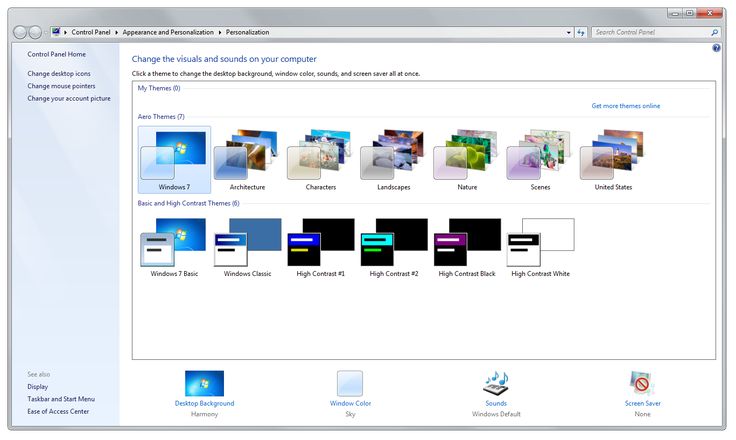Expand the arrow before Control Panel breadcrumb

(x=65, y=32)
